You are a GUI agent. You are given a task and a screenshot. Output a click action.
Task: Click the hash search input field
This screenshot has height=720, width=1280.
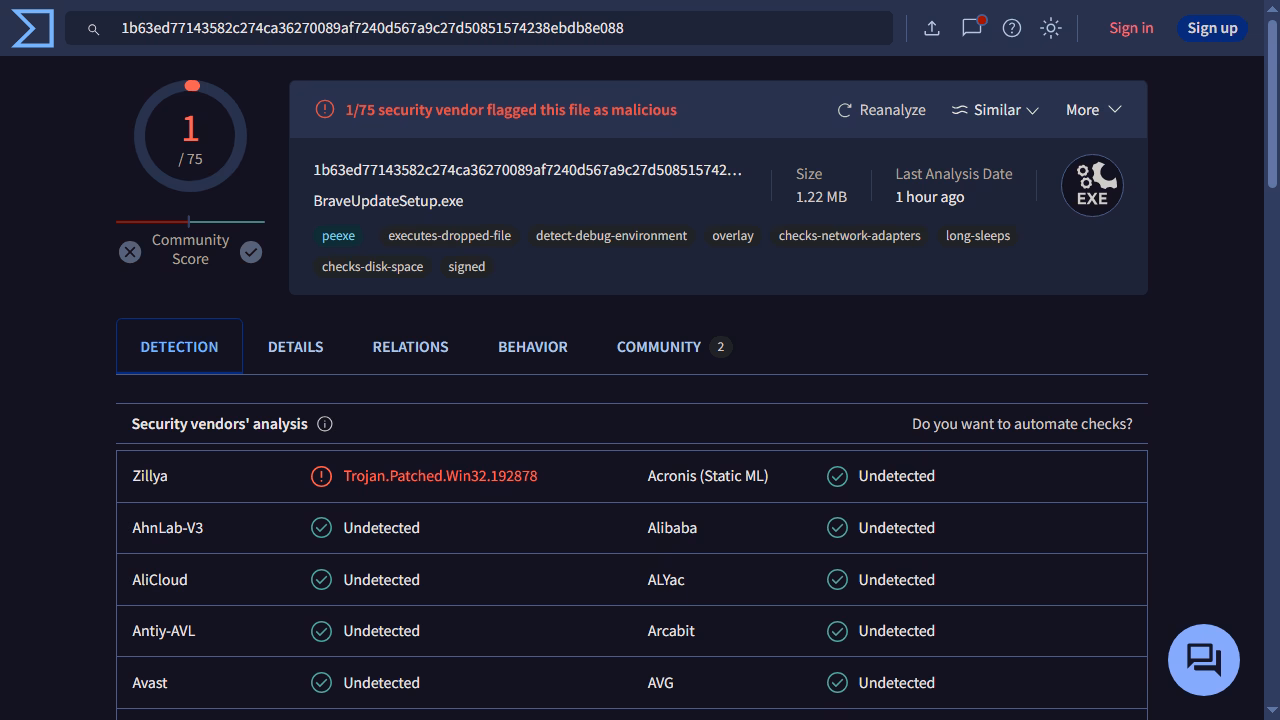tap(479, 28)
